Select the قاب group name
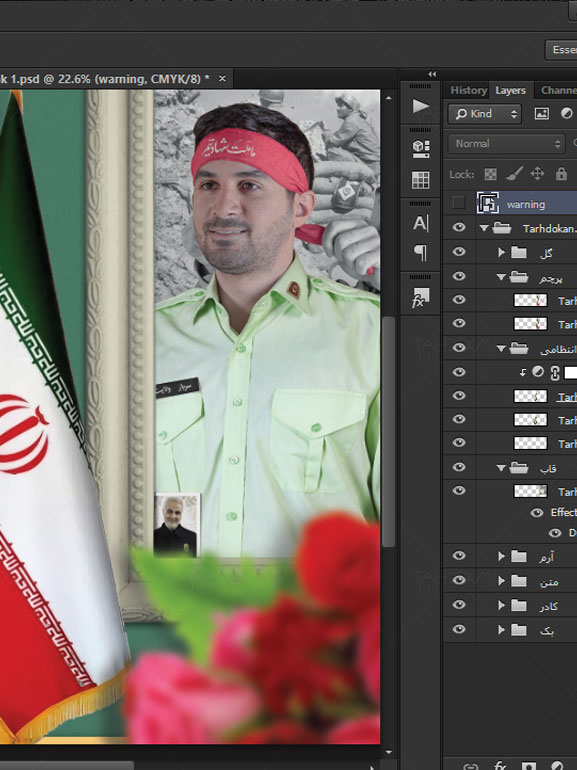 click(548, 468)
